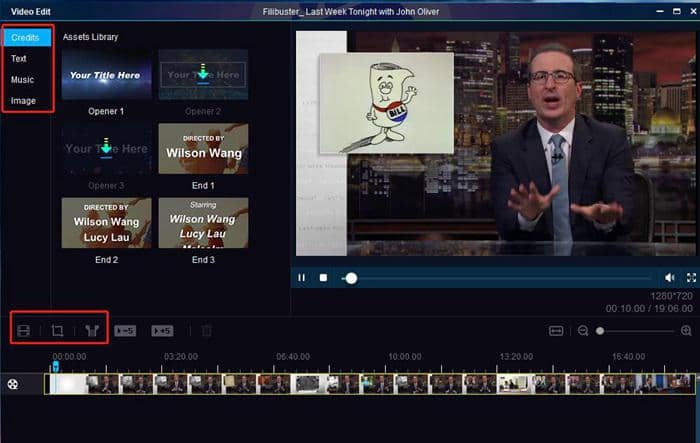Screen dimensions: 700x443
Task: Adjust the timeline zoom slider handle
Action: point(600,331)
